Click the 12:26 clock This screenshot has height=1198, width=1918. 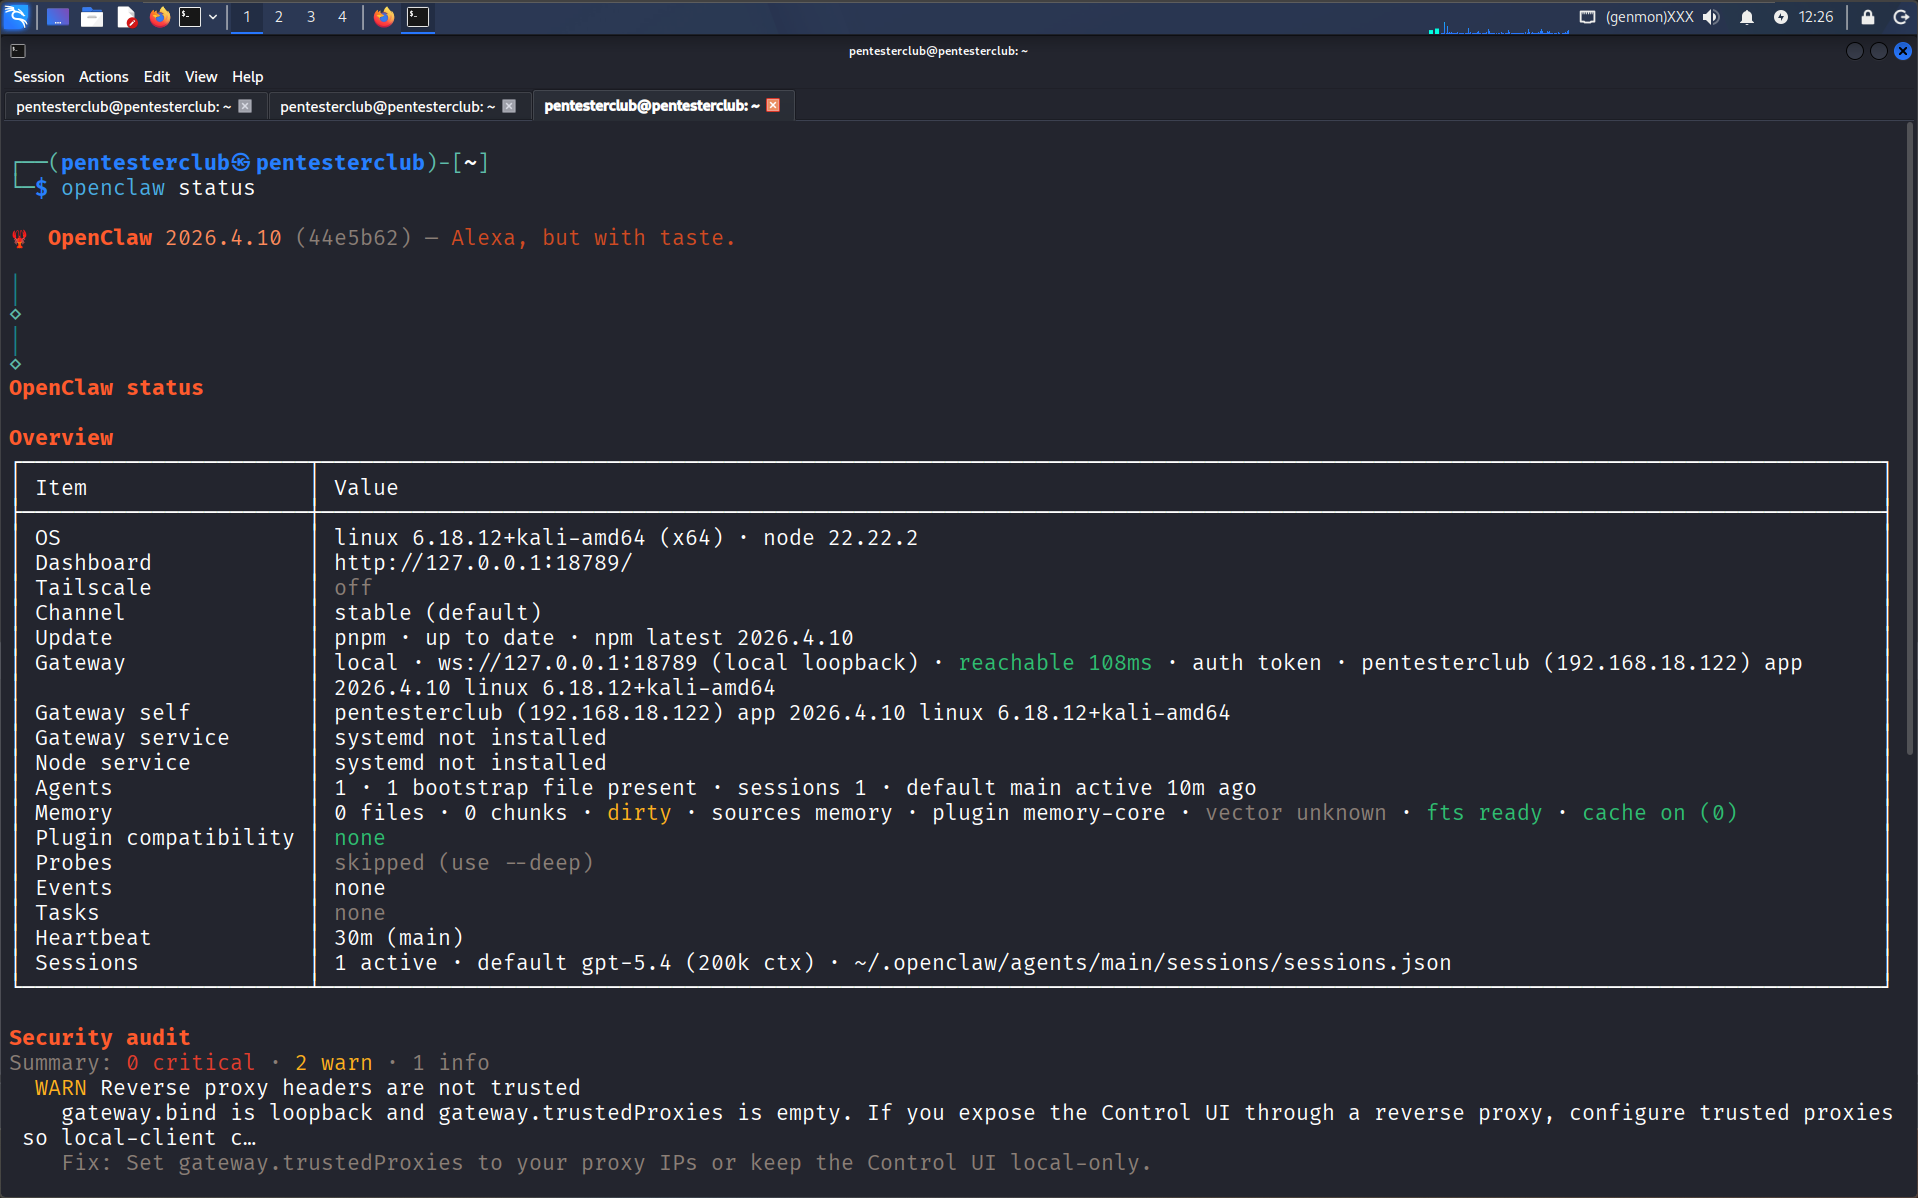pos(1816,17)
